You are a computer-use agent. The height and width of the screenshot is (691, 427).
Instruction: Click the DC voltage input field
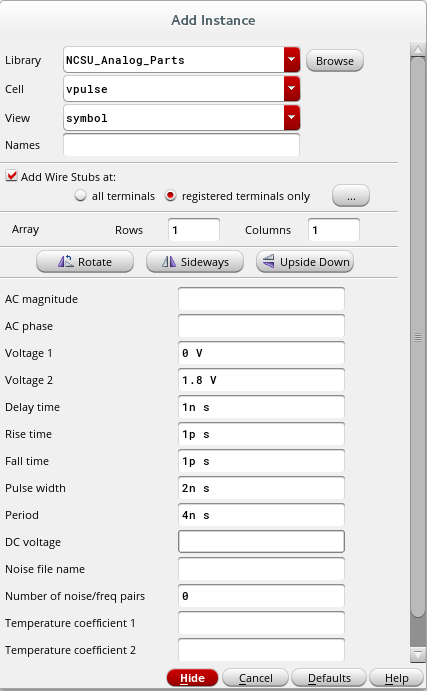pos(261,542)
